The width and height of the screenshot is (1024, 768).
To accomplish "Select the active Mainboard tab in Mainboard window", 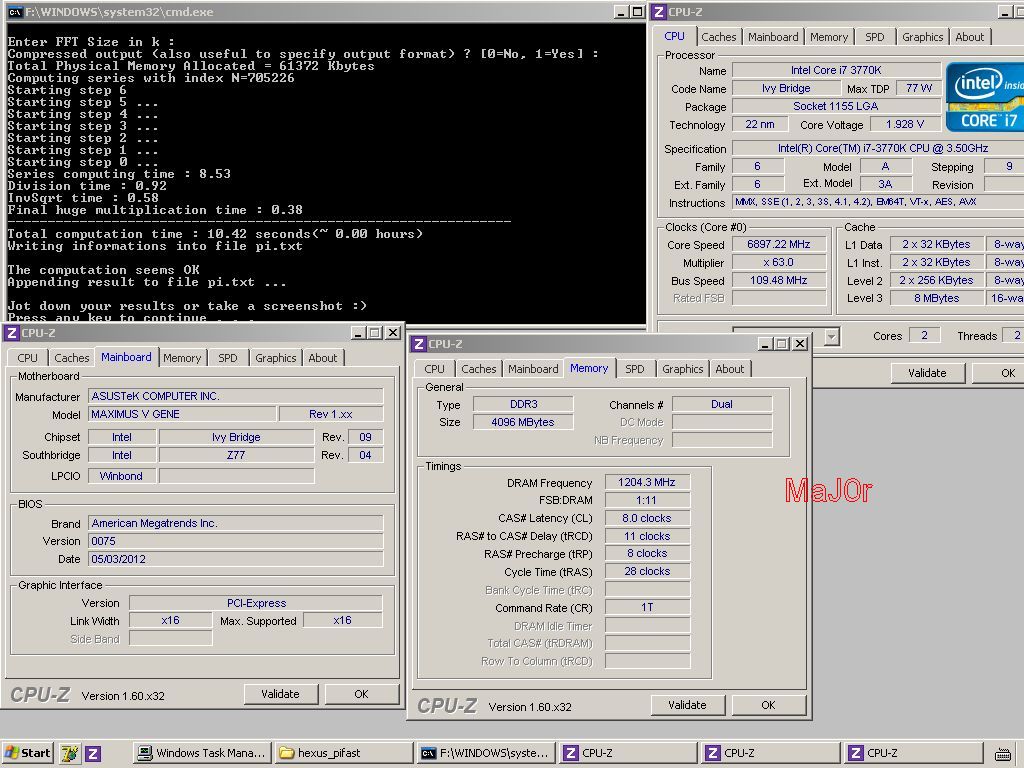I will tap(126, 357).
